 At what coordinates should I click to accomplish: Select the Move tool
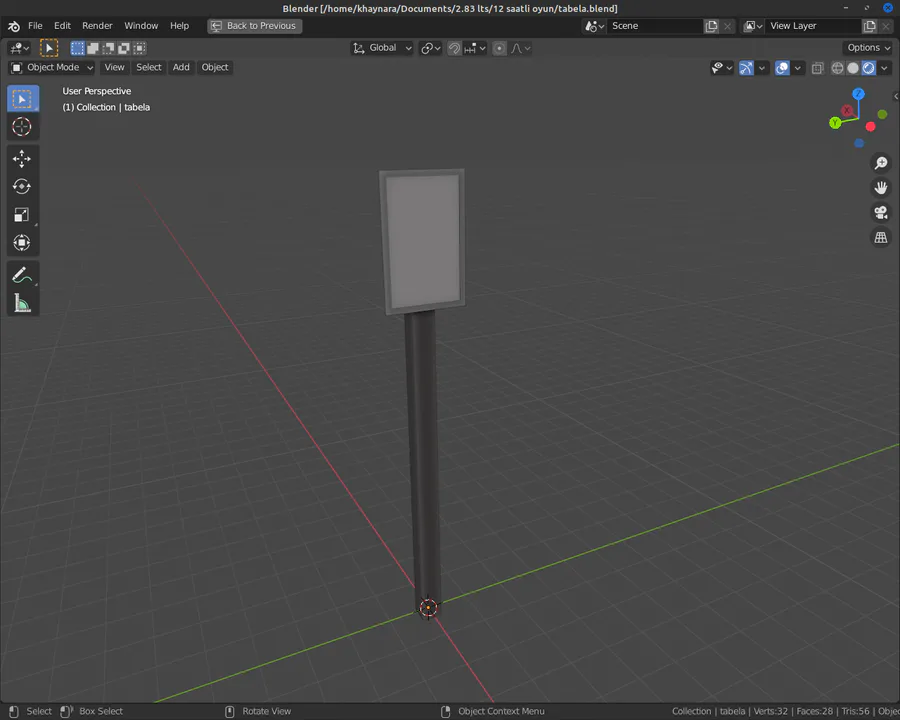click(22, 159)
